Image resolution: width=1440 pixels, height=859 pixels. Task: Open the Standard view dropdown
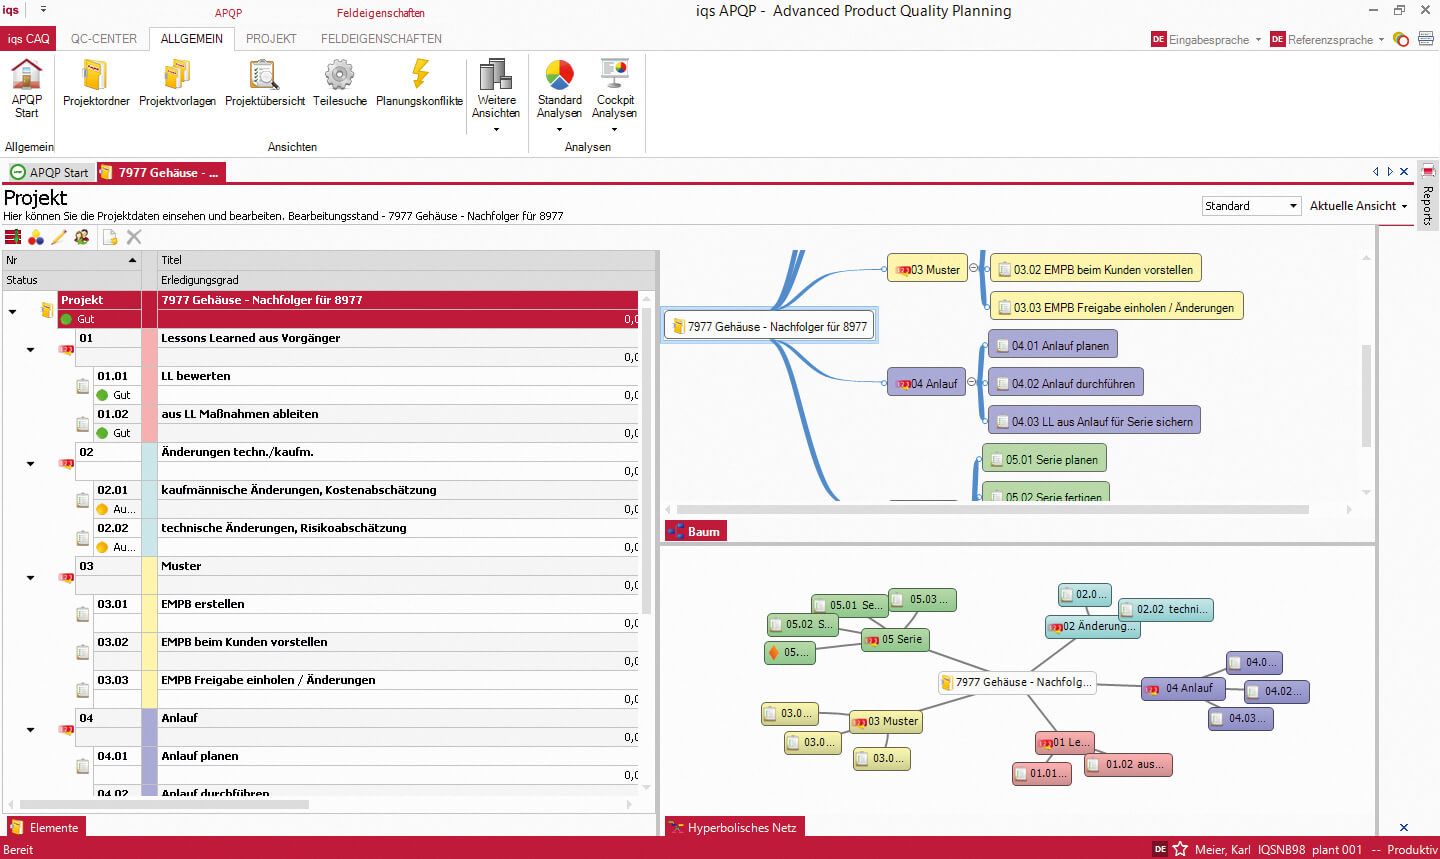tap(1295, 205)
